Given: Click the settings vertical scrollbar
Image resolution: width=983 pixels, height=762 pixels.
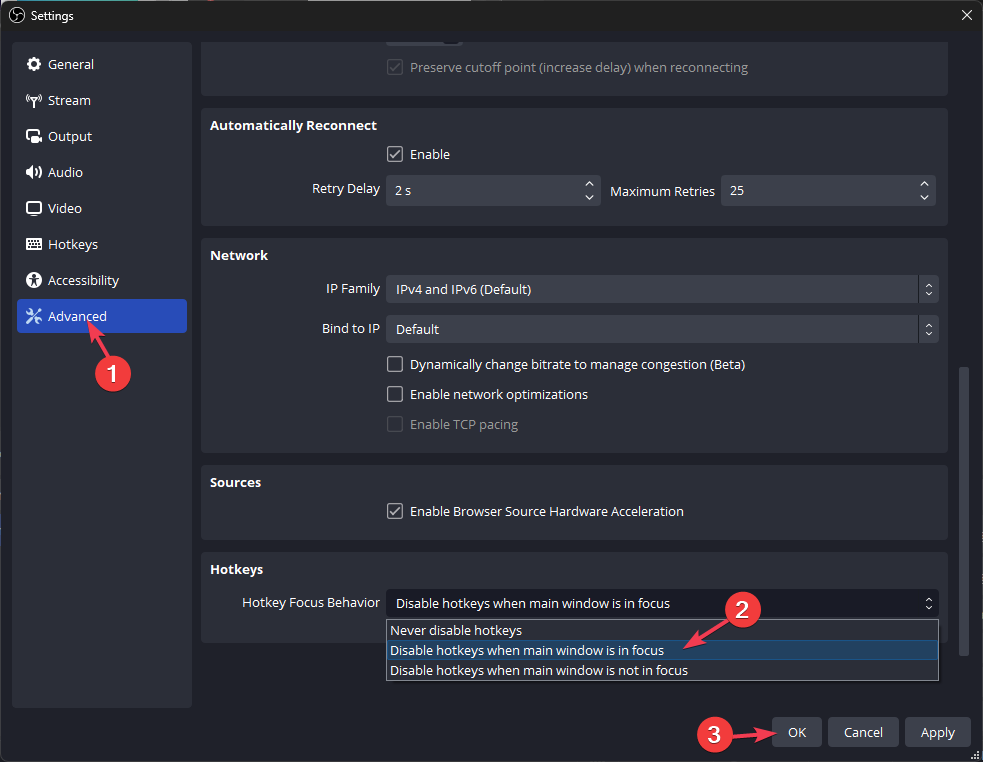Looking at the screenshot, I should [964, 510].
